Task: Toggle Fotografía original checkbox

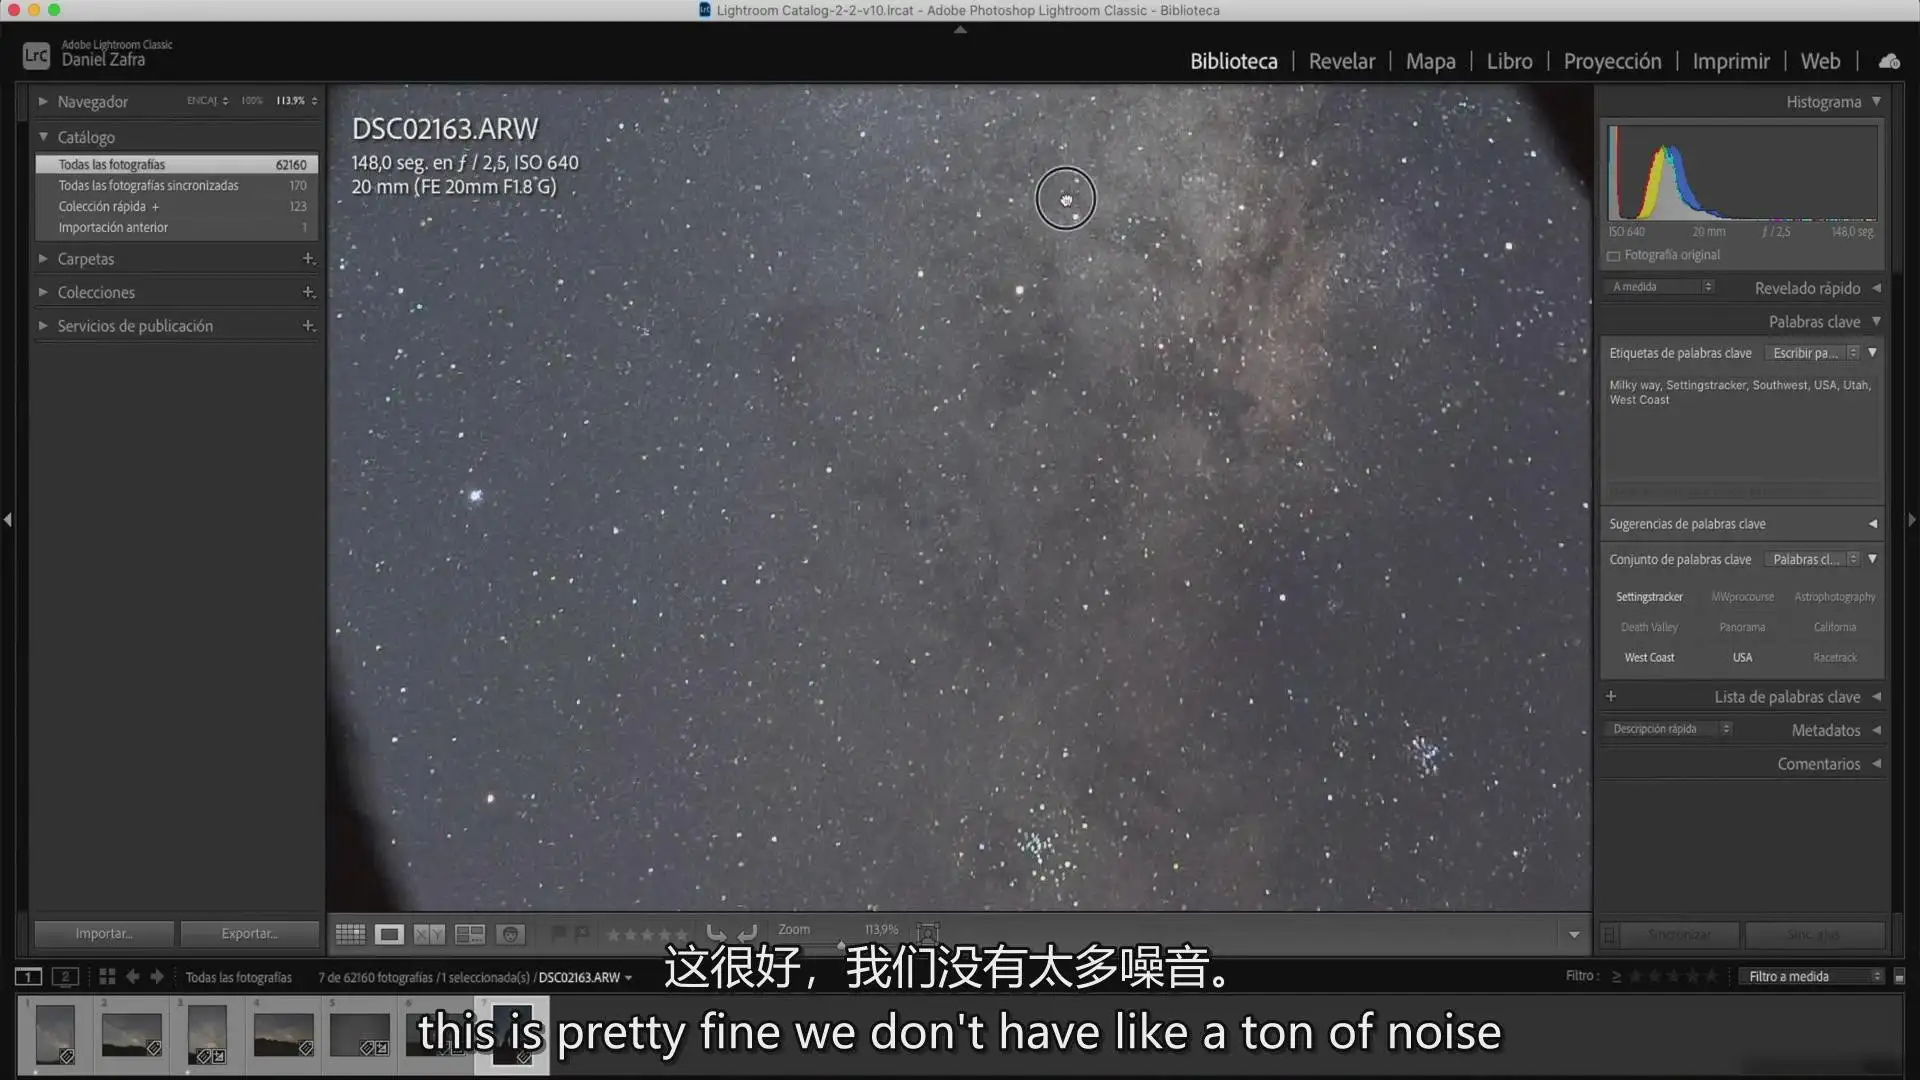Action: pos(1613,256)
